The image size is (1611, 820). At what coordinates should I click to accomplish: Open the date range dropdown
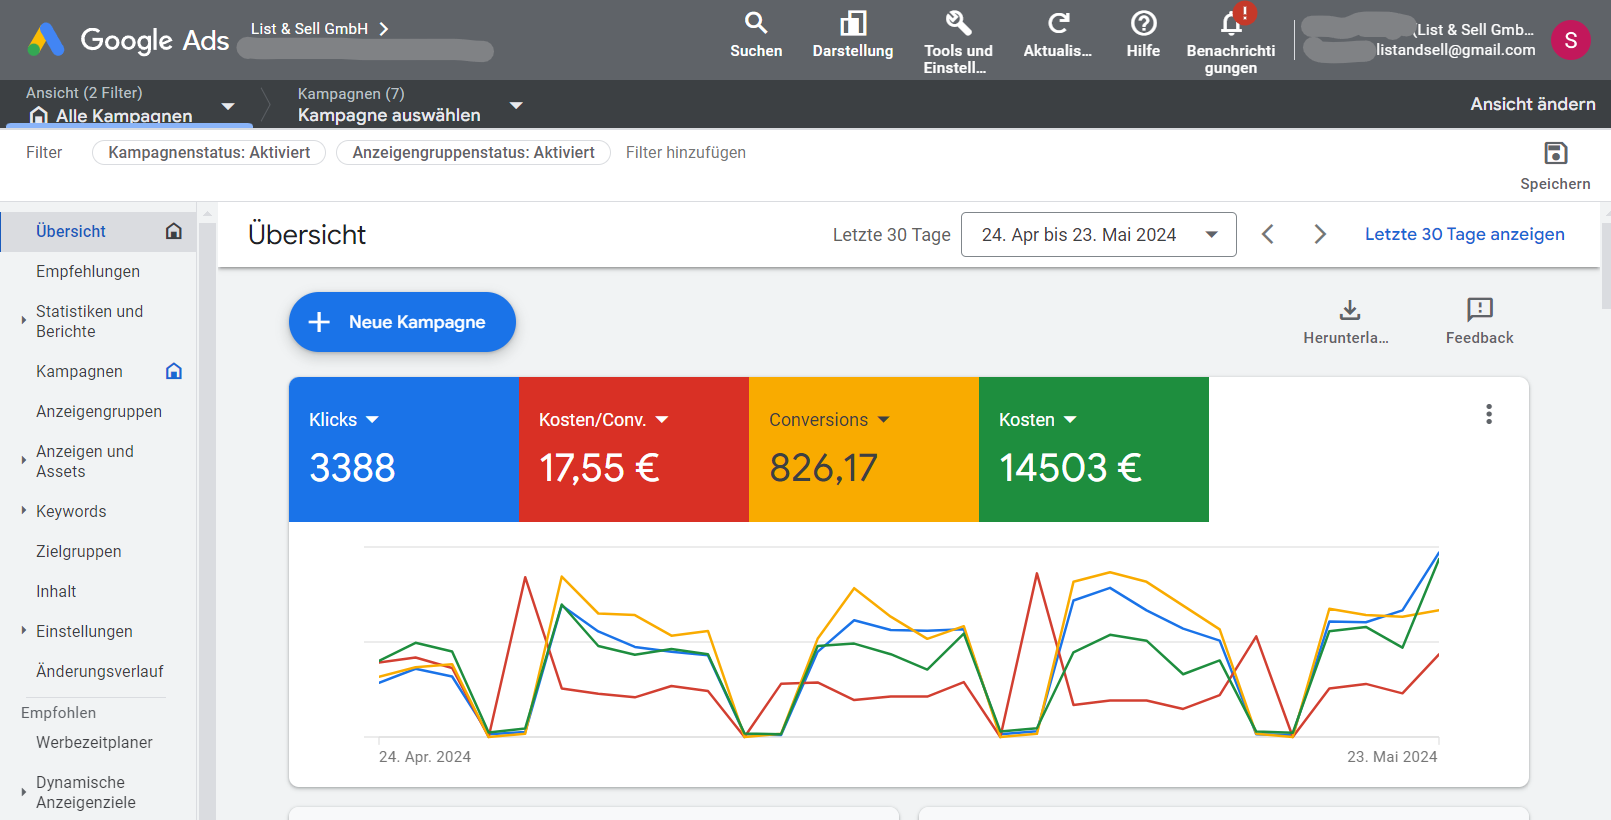[1098, 234]
